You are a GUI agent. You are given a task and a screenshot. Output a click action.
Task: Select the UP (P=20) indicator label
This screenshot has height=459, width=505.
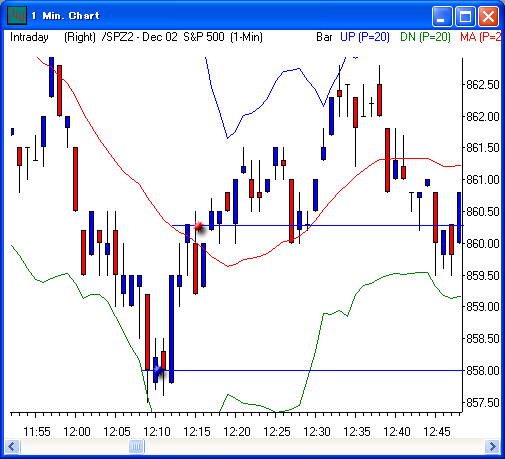365,37
